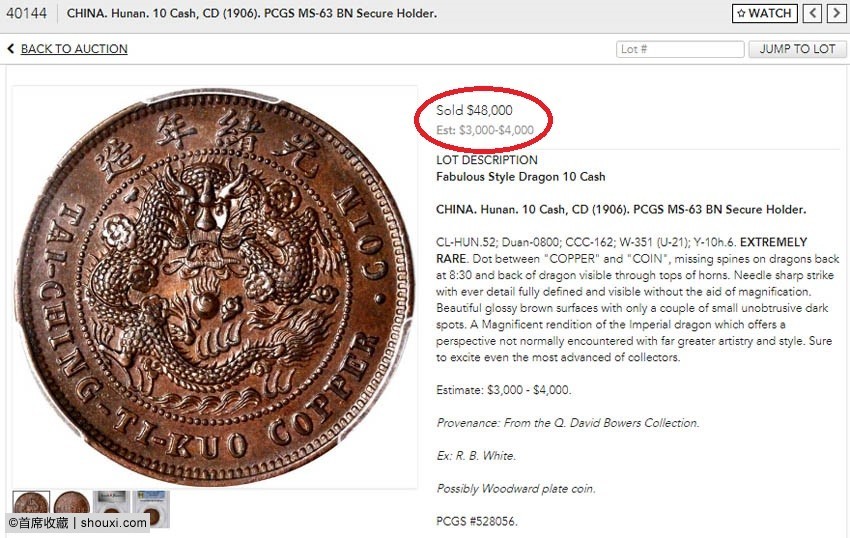This screenshot has width=850, height=538.
Task: Add this lot to your watch list
Action: 764,14
